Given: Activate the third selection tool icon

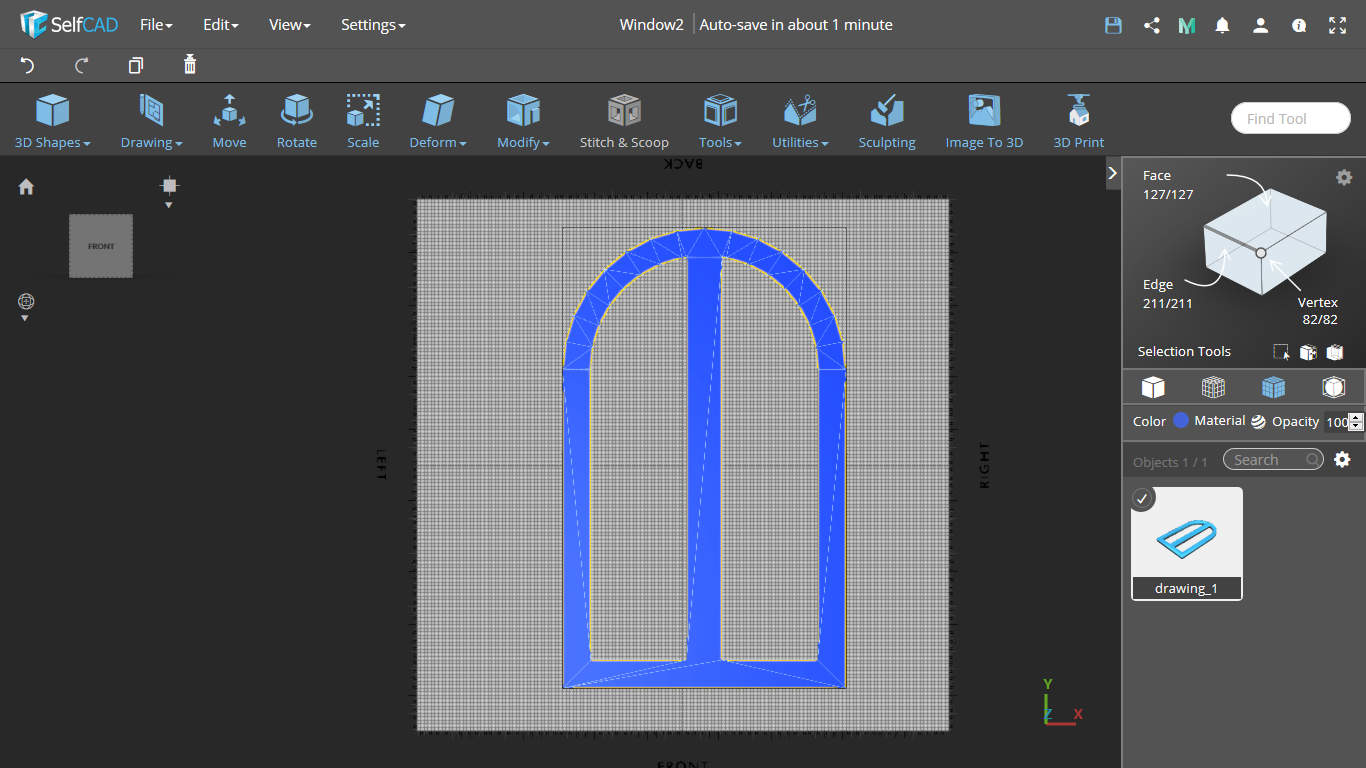Looking at the screenshot, I should tap(1335, 352).
